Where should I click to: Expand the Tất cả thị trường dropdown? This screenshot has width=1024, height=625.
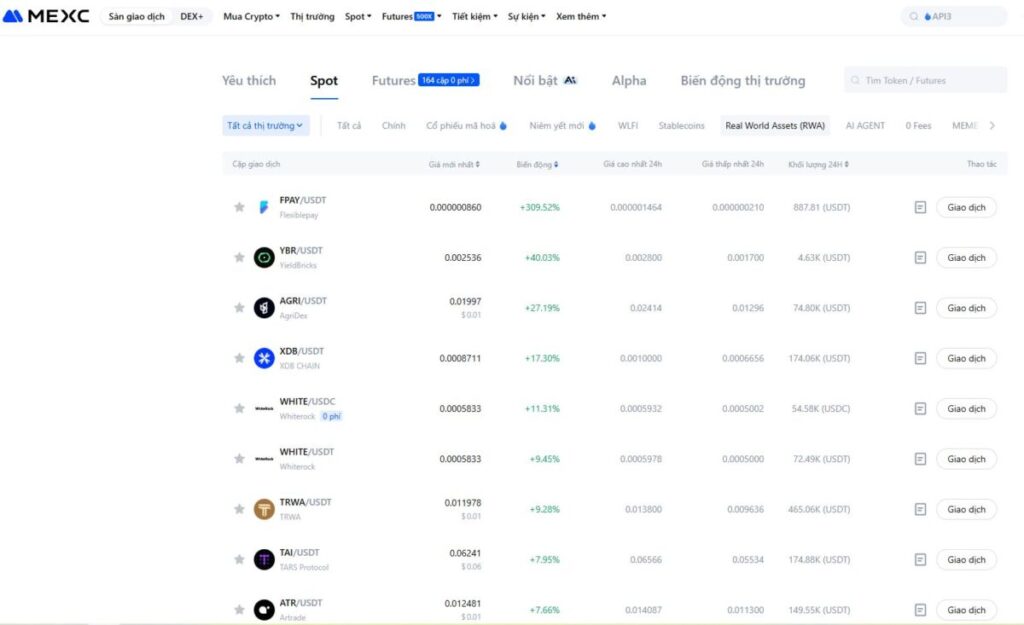pos(265,125)
